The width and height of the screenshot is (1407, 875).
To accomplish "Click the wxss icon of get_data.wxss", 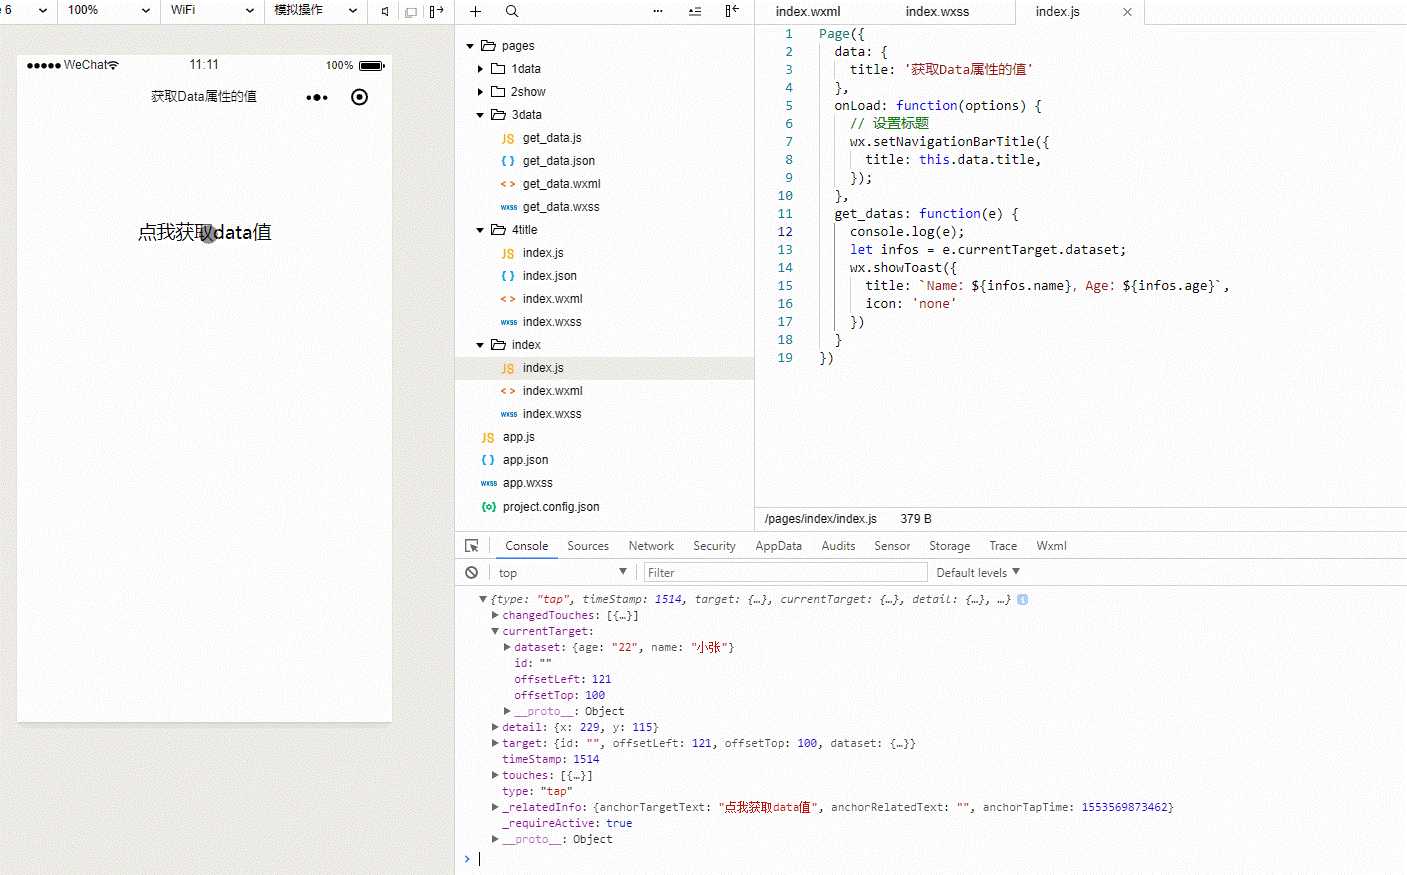I will point(508,207).
